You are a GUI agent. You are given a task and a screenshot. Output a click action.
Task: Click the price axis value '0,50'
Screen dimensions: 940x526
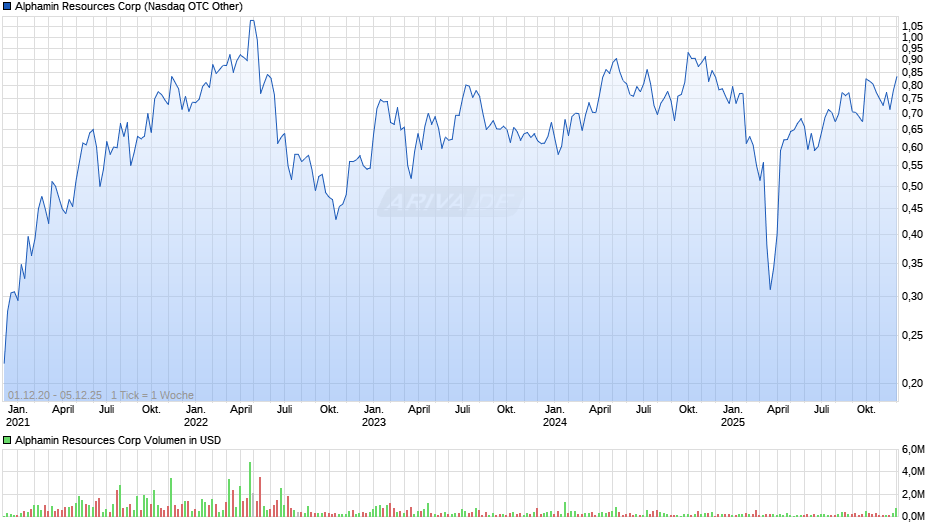(x=912, y=187)
